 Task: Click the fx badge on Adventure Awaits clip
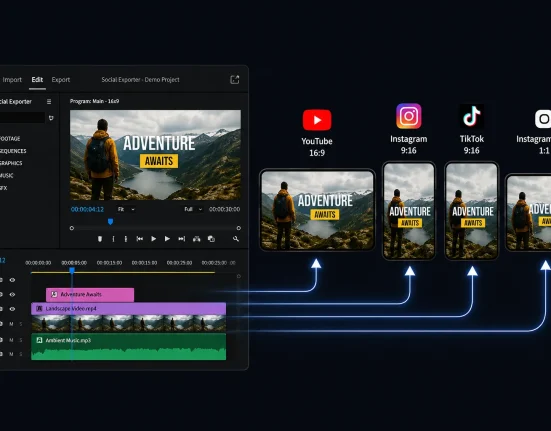click(x=54, y=294)
